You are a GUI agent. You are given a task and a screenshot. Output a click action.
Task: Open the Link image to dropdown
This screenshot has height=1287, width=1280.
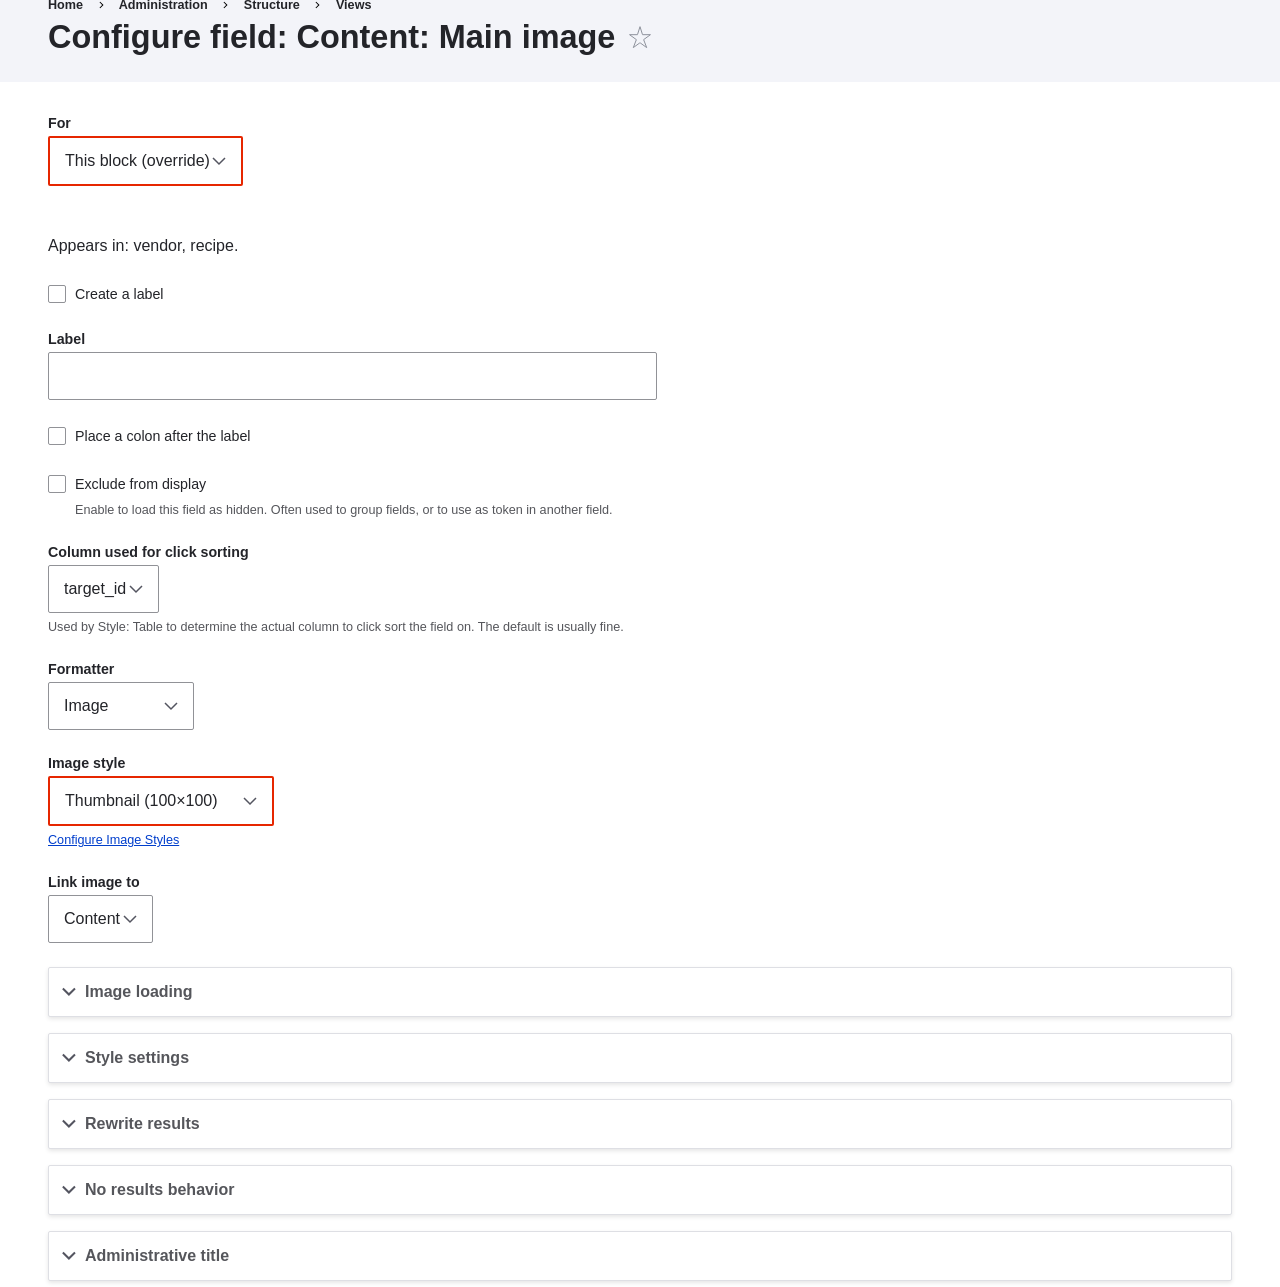coord(100,919)
